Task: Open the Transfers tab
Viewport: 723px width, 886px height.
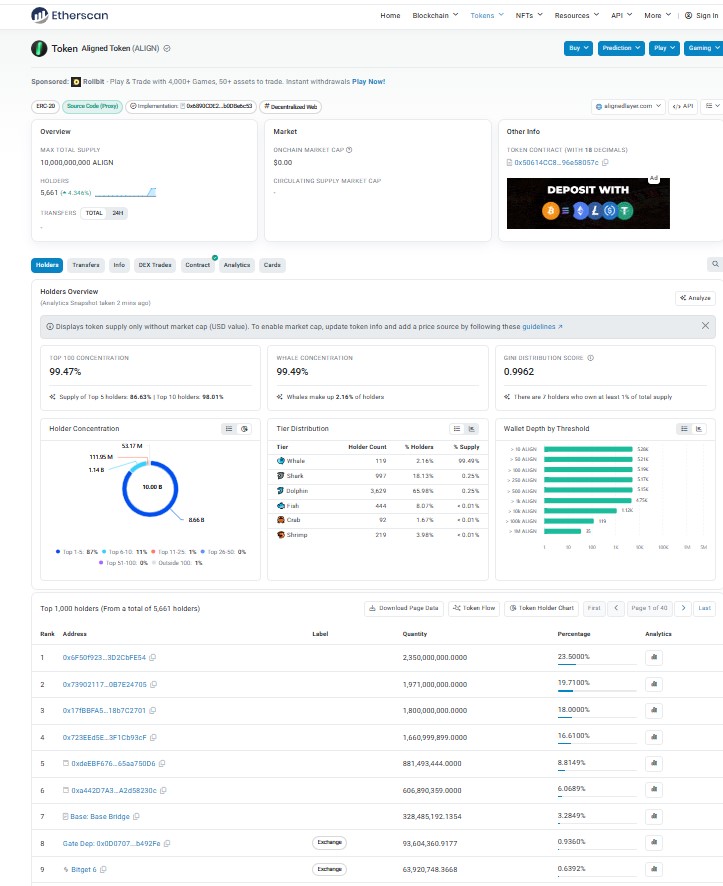Action: click(x=86, y=265)
